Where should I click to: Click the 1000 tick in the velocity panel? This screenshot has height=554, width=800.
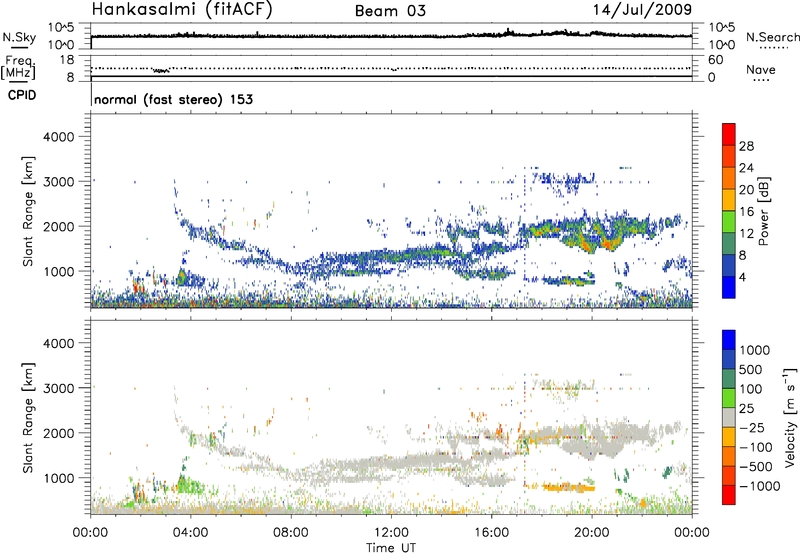[x=58, y=478]
